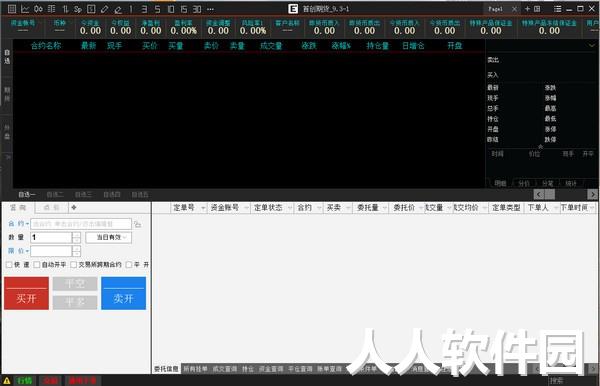Increase price with up stepper
600x386 pixels.
(x=77, y=248)
